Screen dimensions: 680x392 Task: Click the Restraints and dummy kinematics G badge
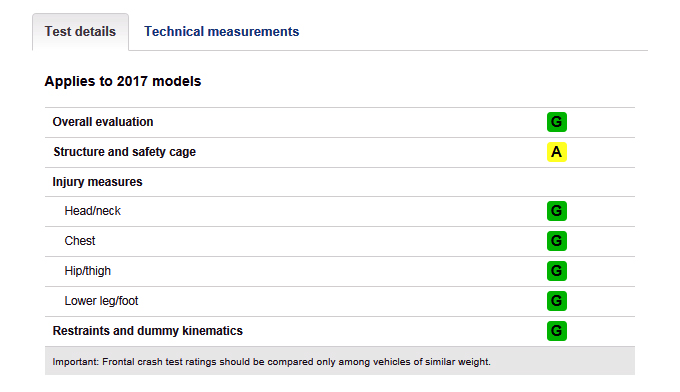tap(556, 330)
